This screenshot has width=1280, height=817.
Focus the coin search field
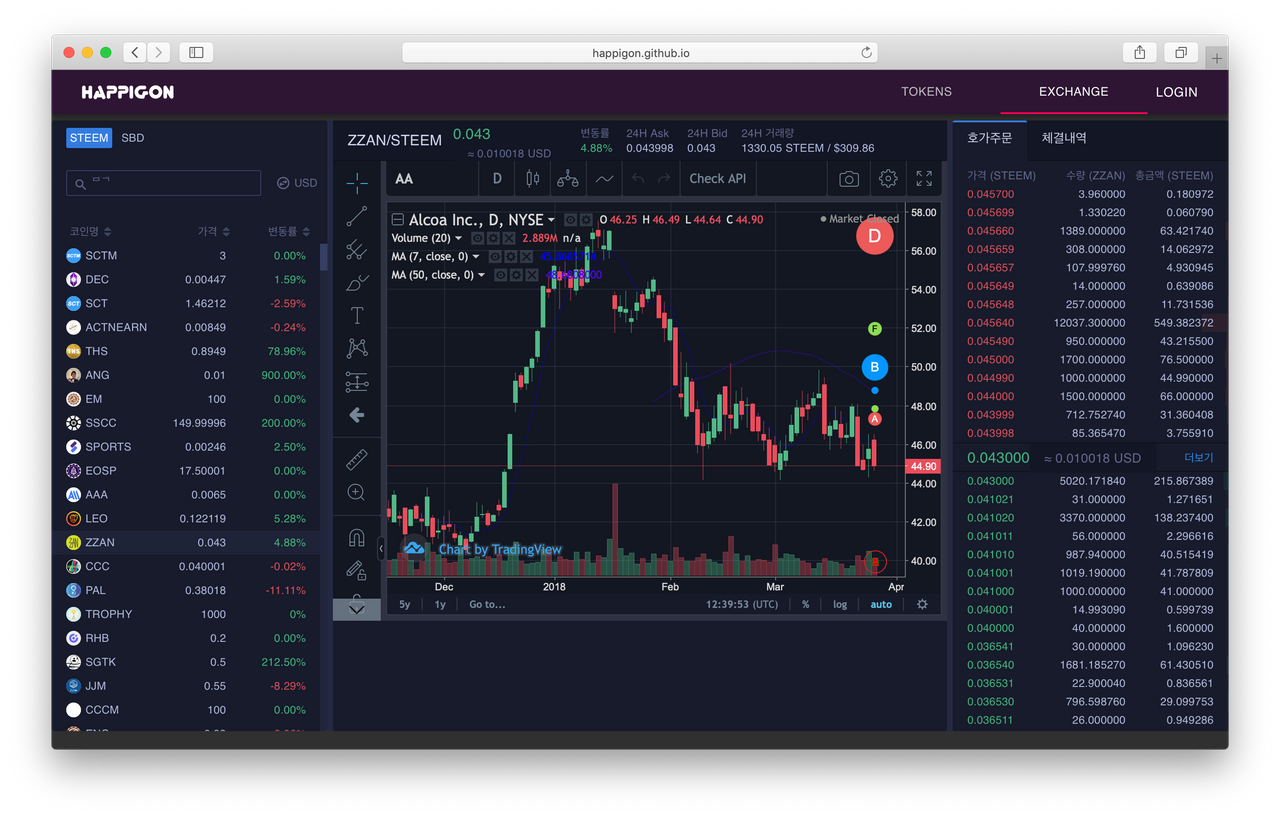(164, 183)
